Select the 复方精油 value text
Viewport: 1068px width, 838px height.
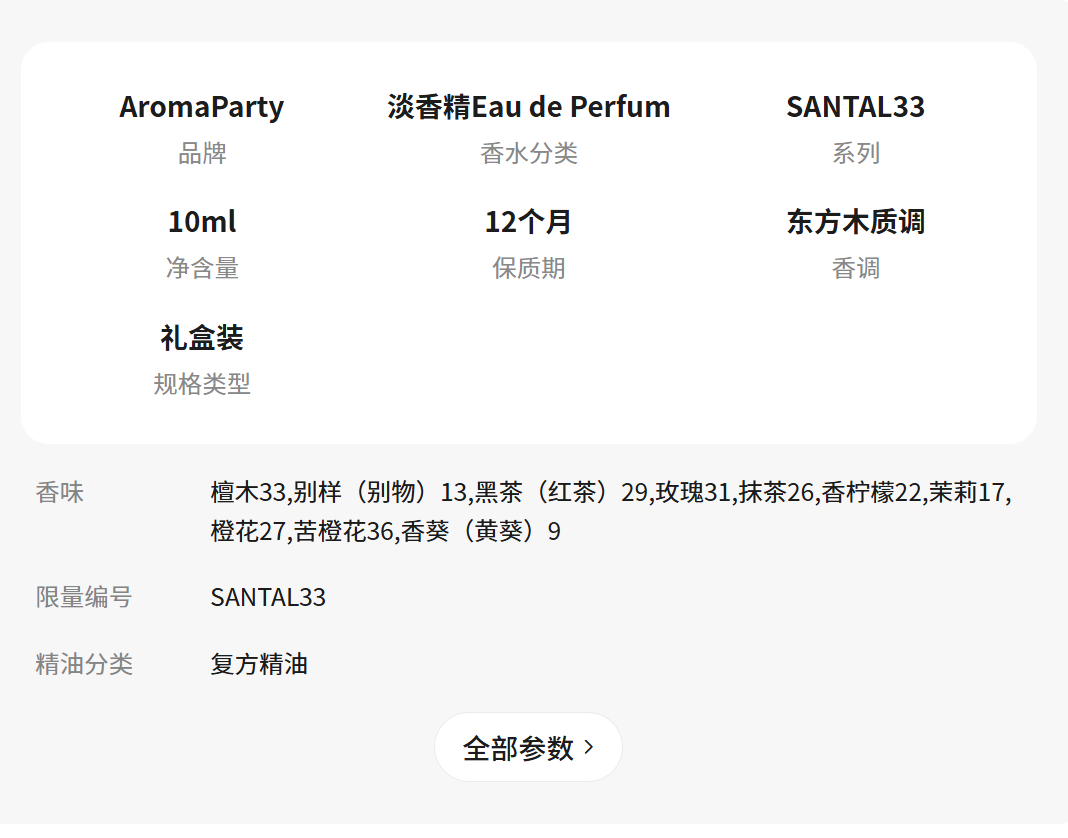(259, 664)
